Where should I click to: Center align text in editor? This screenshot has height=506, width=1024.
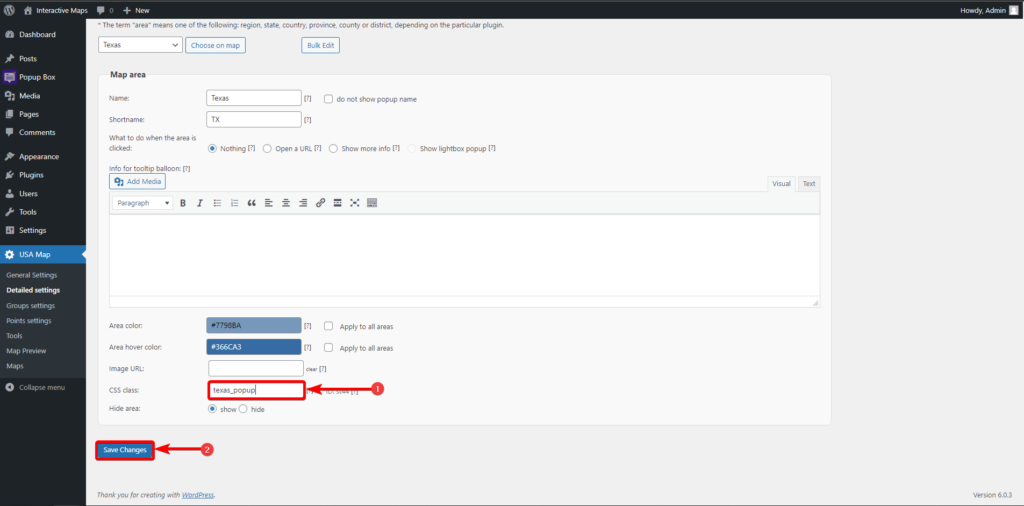[286, 203]
